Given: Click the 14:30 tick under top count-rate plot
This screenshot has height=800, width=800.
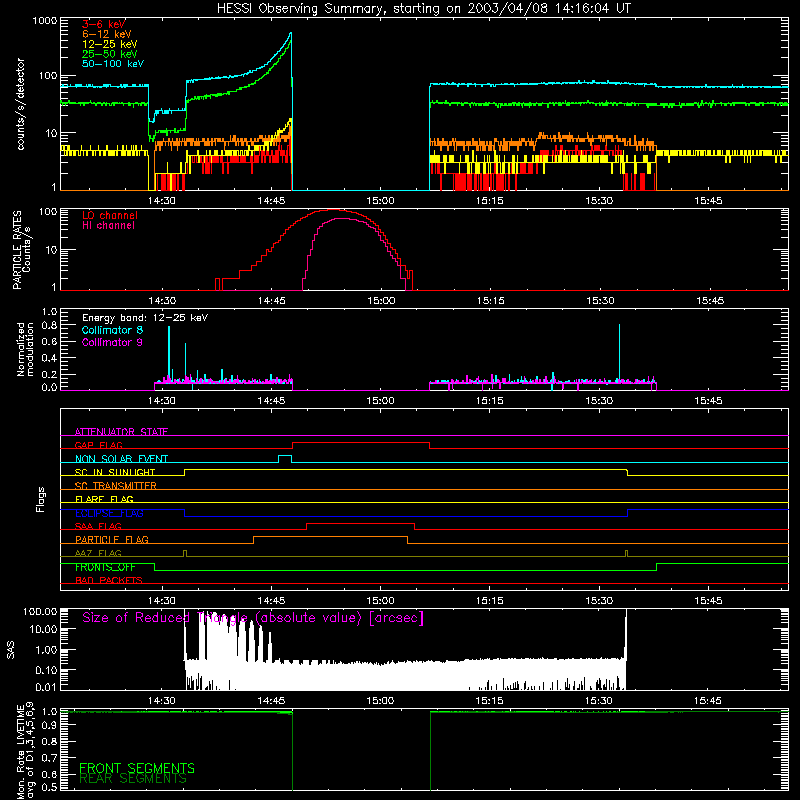Looking at the screenshot, I should 162,201.
